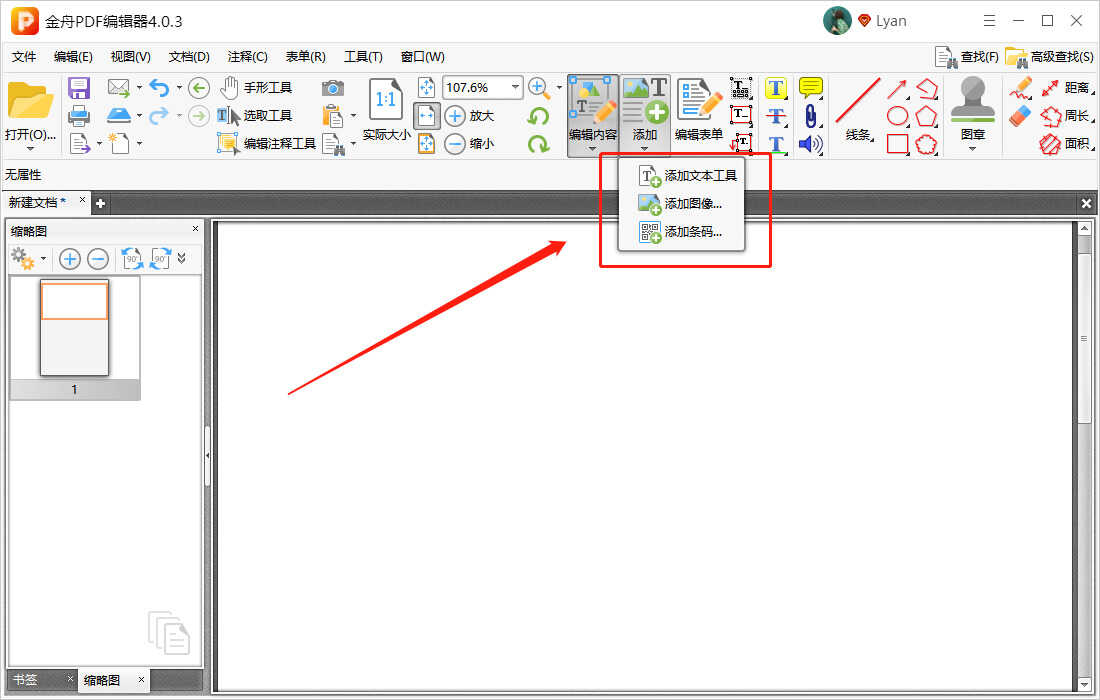Image resolution: width=1100 pixels, height=700 pixels.
Task: Select the red Rectangle shape tool
Action: (x=897, y=144)
